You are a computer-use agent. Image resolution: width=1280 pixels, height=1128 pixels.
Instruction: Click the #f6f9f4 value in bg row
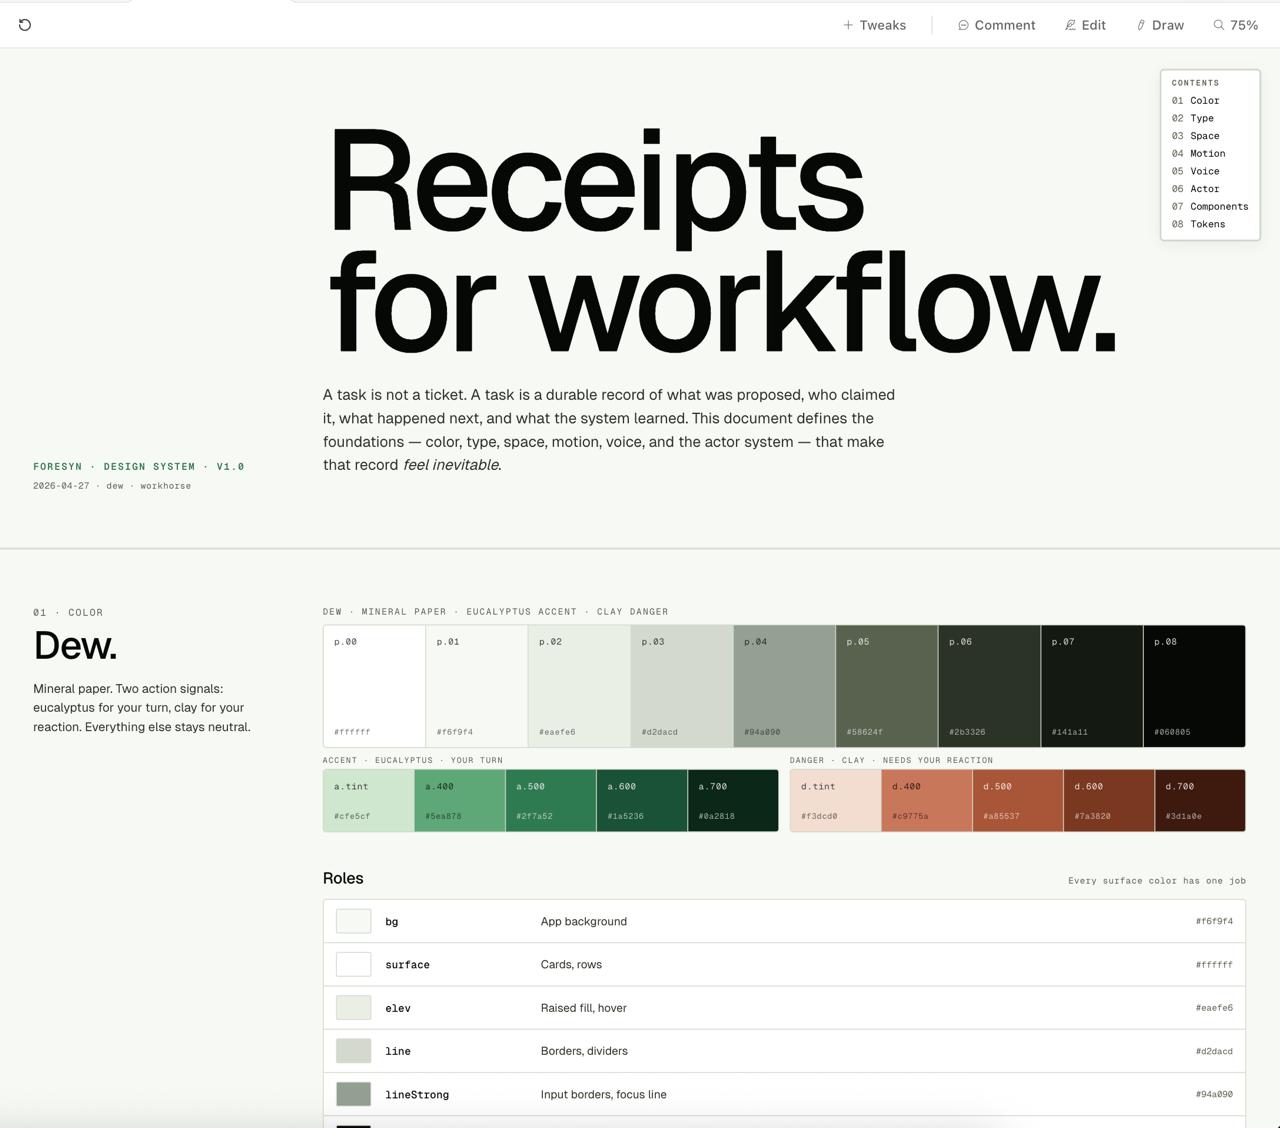click(1214, 921)
